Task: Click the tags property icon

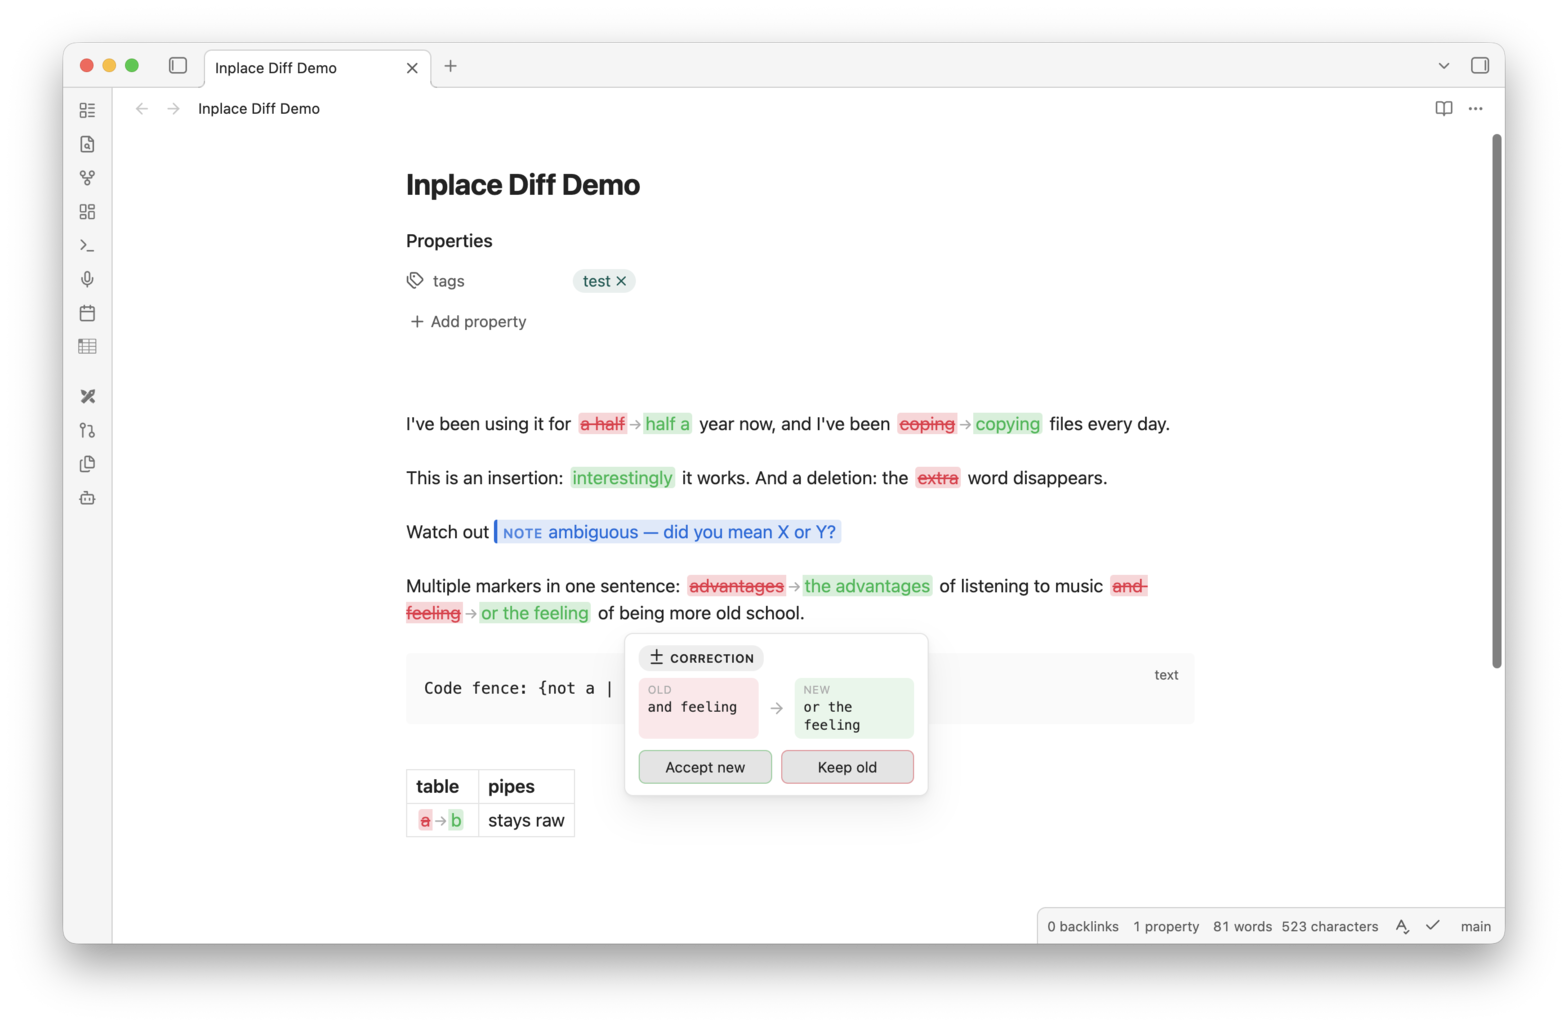Action: [415, 281]
